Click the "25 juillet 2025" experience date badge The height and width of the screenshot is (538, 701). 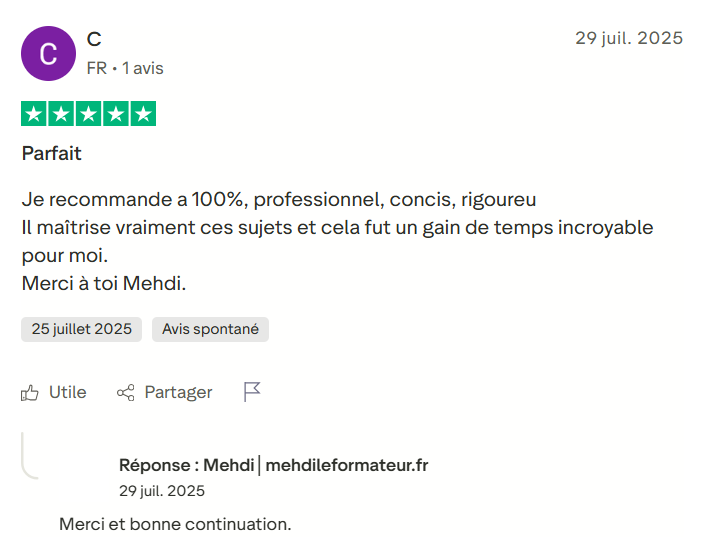point(82,329)
